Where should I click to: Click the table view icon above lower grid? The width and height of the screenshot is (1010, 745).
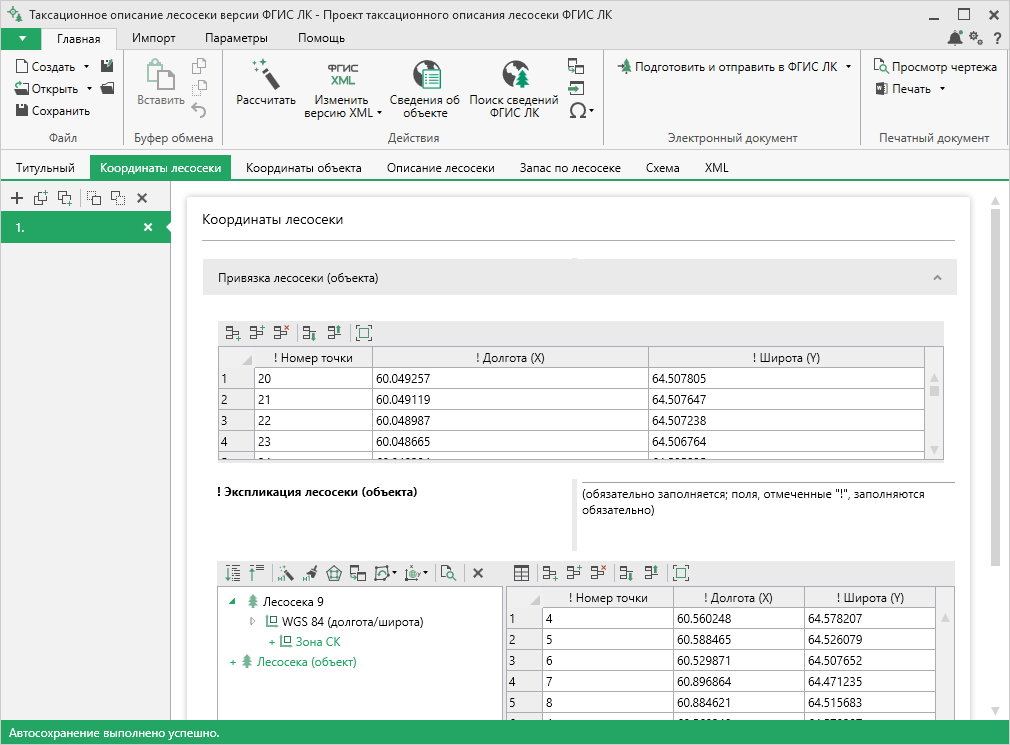[x=521, y=573]
